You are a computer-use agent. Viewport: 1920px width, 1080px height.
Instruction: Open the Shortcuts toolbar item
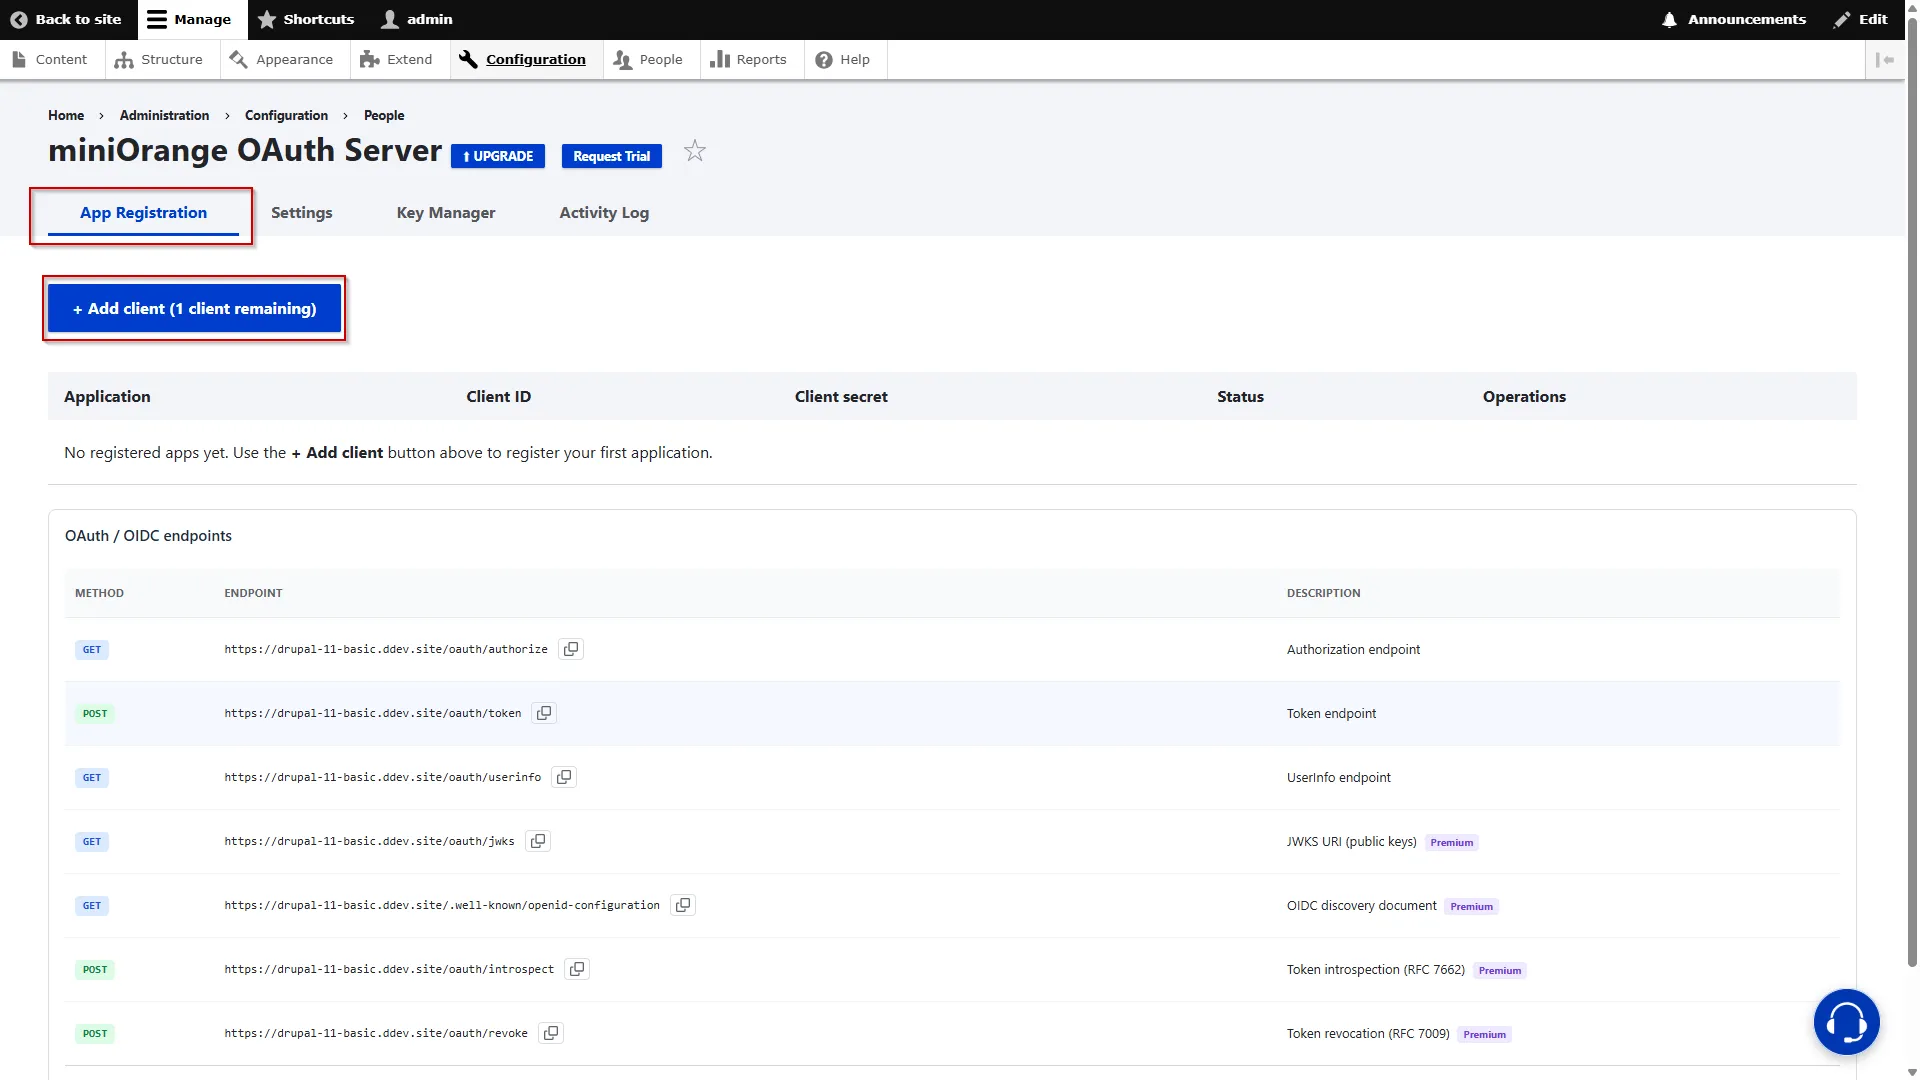[306, 19]
